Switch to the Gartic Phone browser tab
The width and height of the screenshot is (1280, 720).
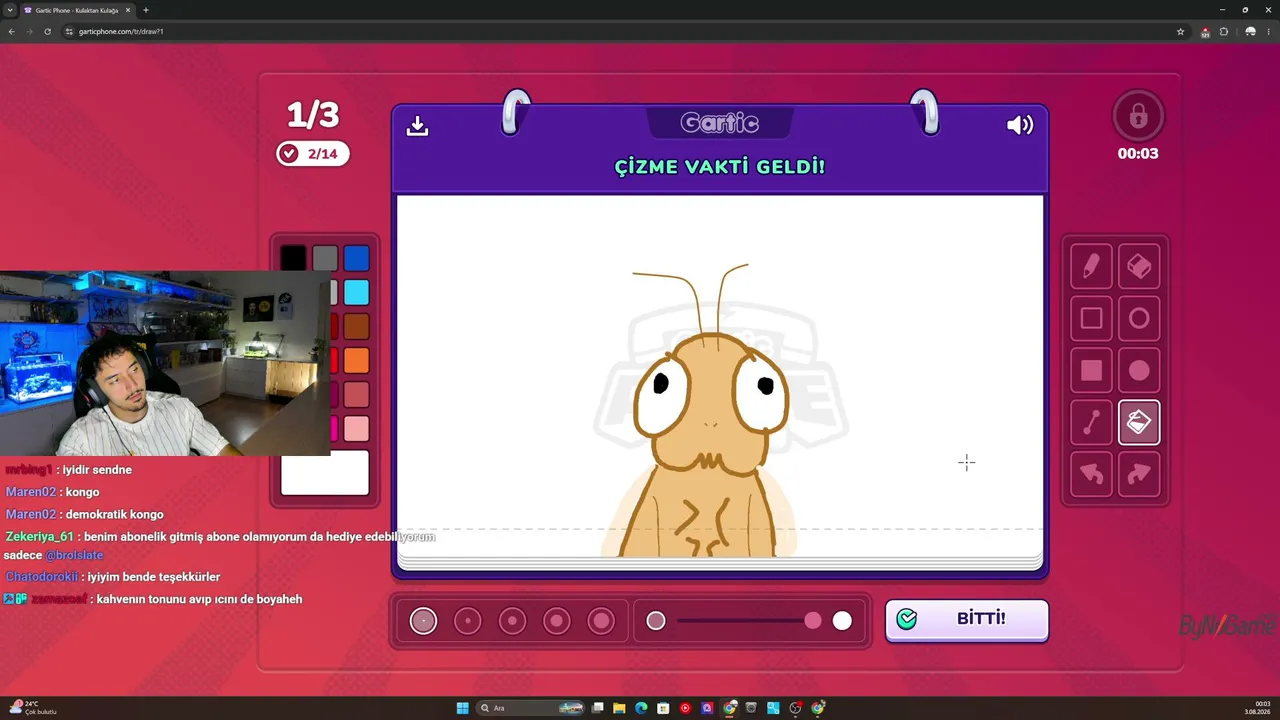78,10
